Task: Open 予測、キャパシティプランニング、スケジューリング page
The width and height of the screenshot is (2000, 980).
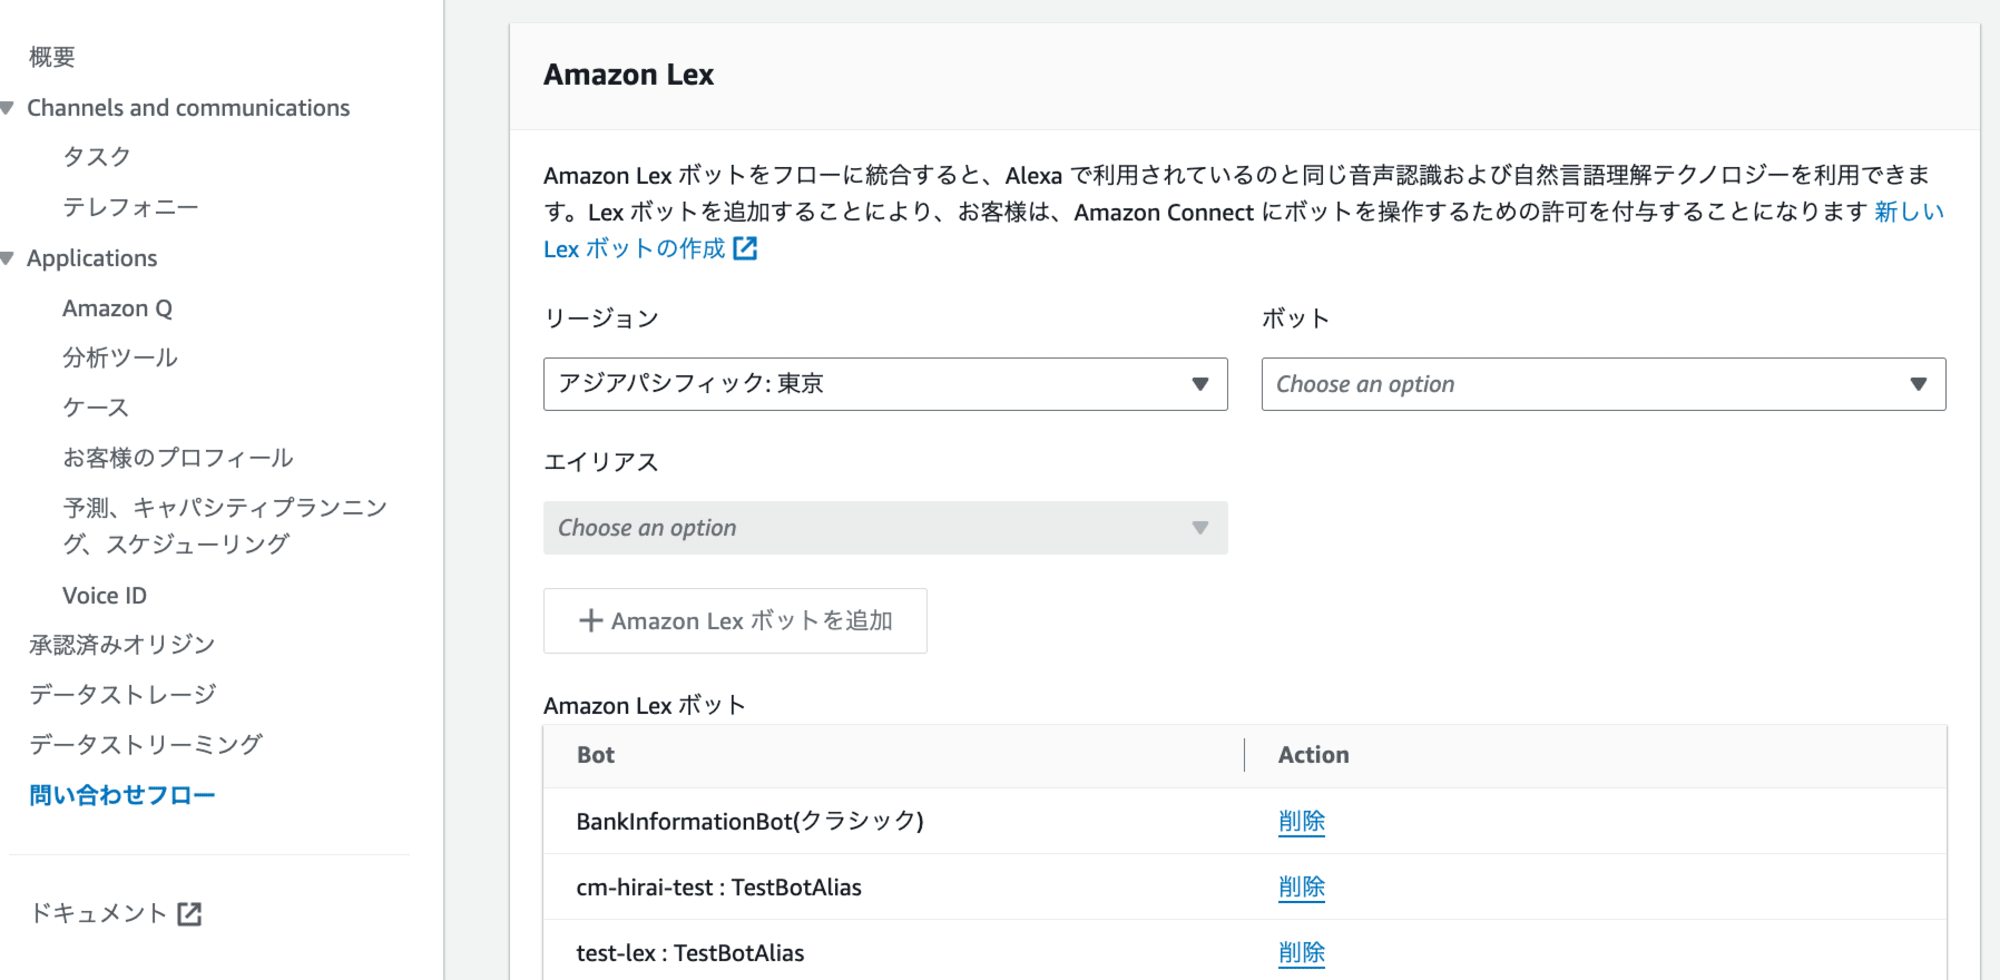Action: [225, 526]
